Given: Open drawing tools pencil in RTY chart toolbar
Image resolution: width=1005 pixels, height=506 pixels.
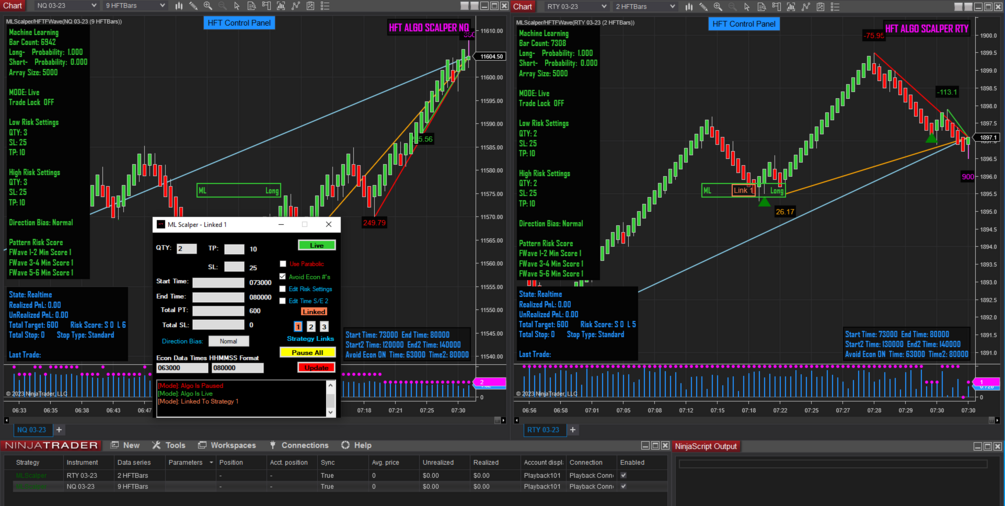Looking at the screenshot, I should (x=703, y=6).
